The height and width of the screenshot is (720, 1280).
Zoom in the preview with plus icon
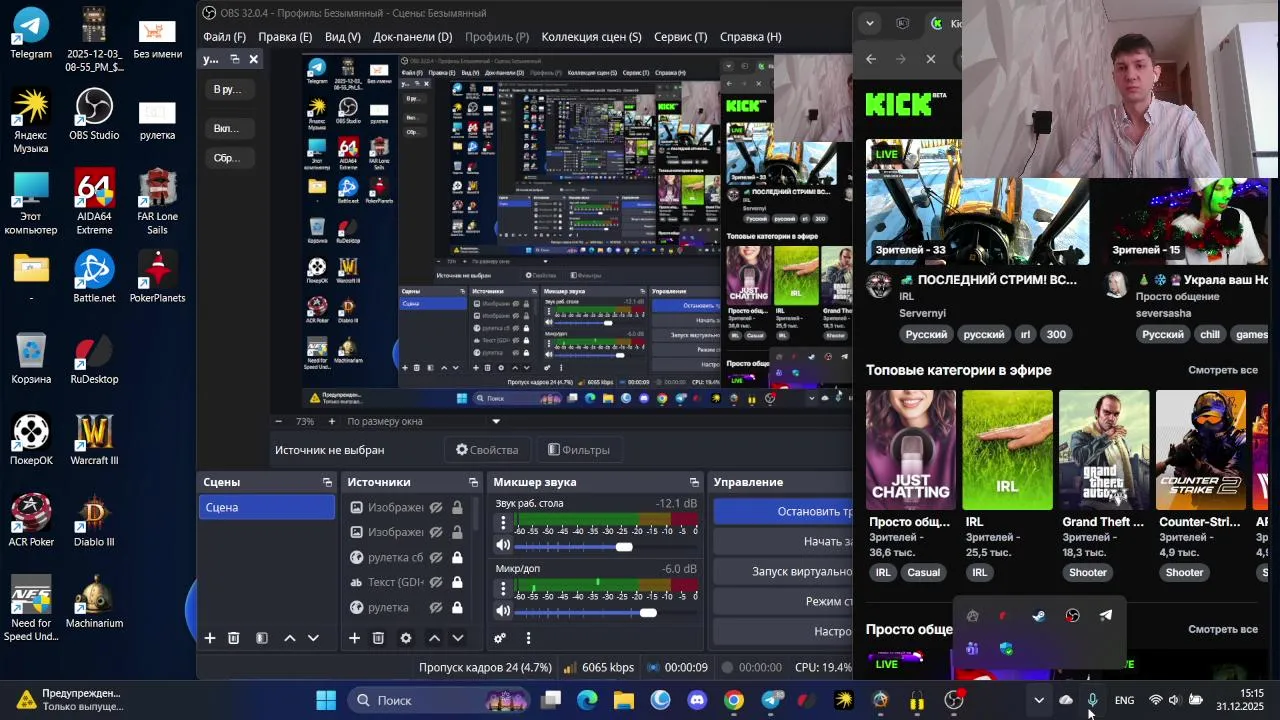331,421
